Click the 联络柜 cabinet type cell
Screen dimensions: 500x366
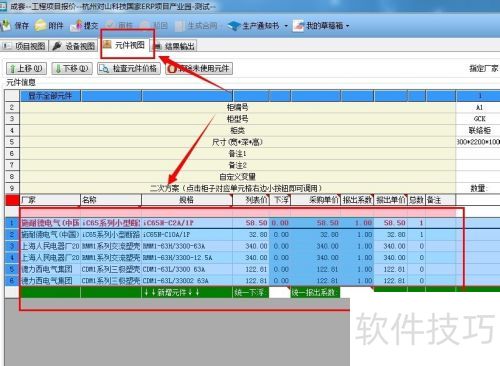click(478, 130)
